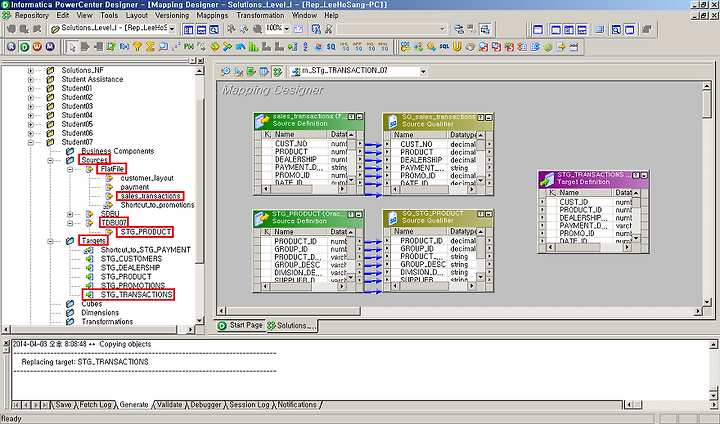Click the Mapping Designer tool icon above workspace

[277, 71]
